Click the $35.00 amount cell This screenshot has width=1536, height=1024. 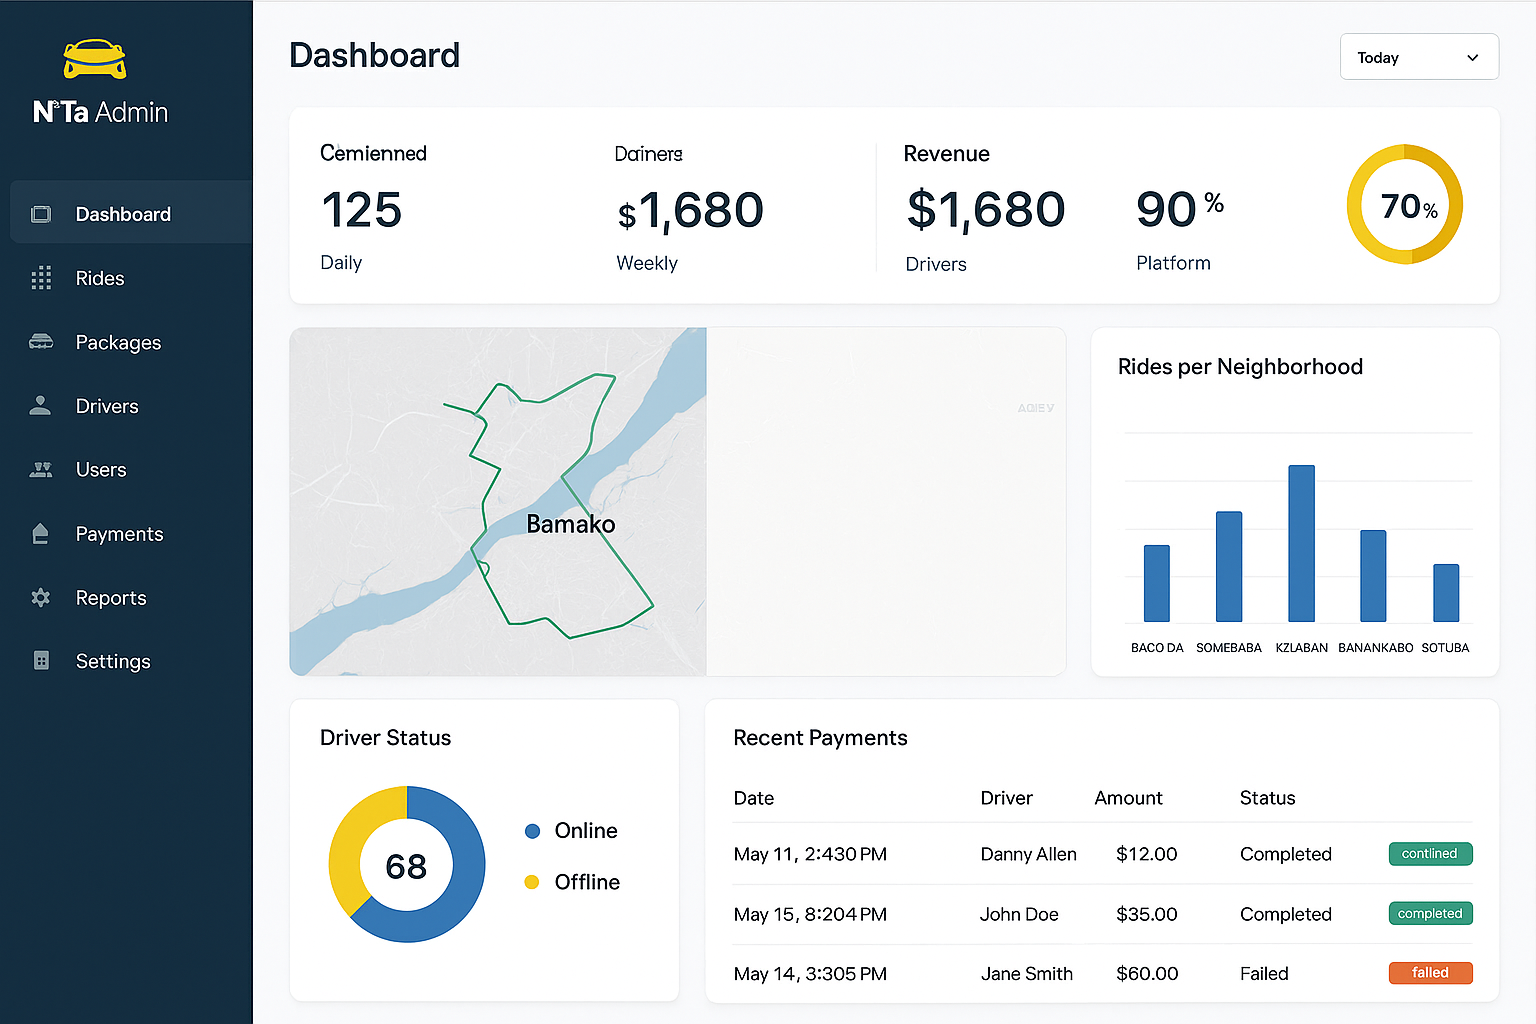(x=1147, y=914)
